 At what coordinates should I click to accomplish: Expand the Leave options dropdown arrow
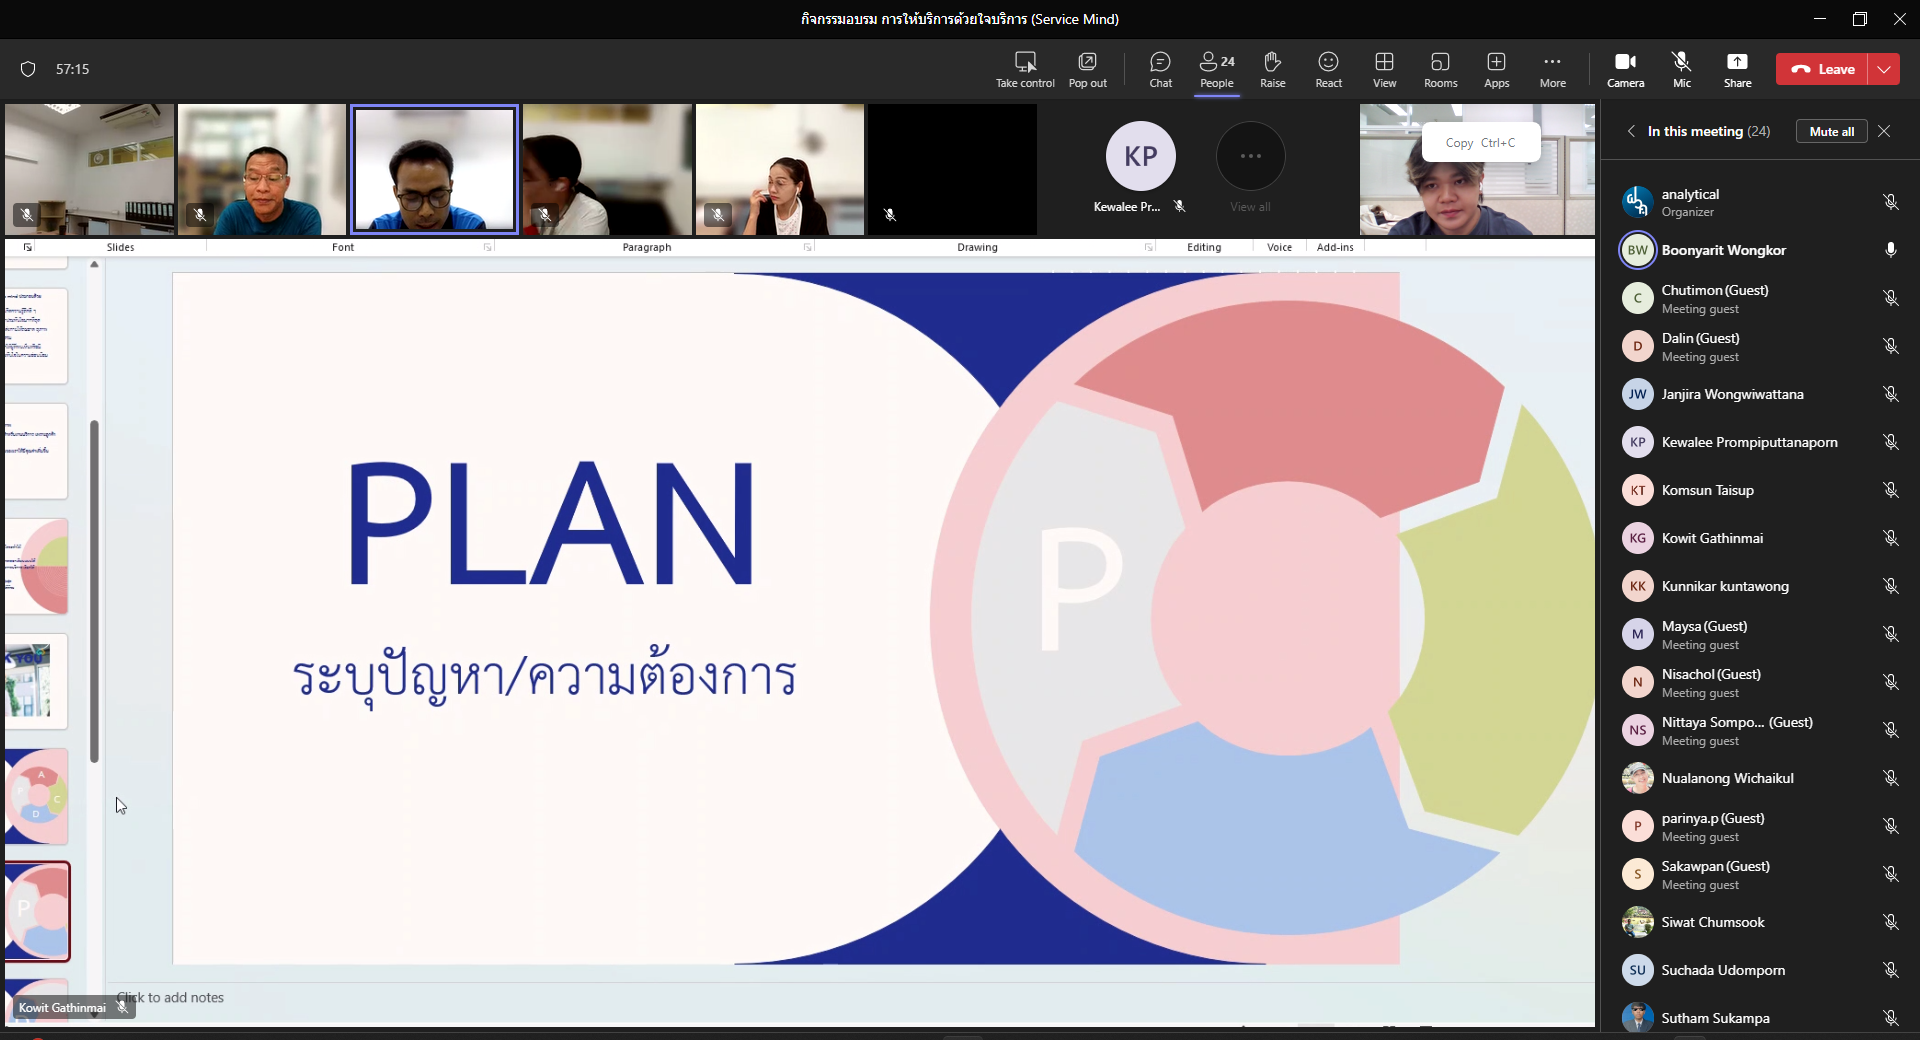click(x=1884, y=69)
